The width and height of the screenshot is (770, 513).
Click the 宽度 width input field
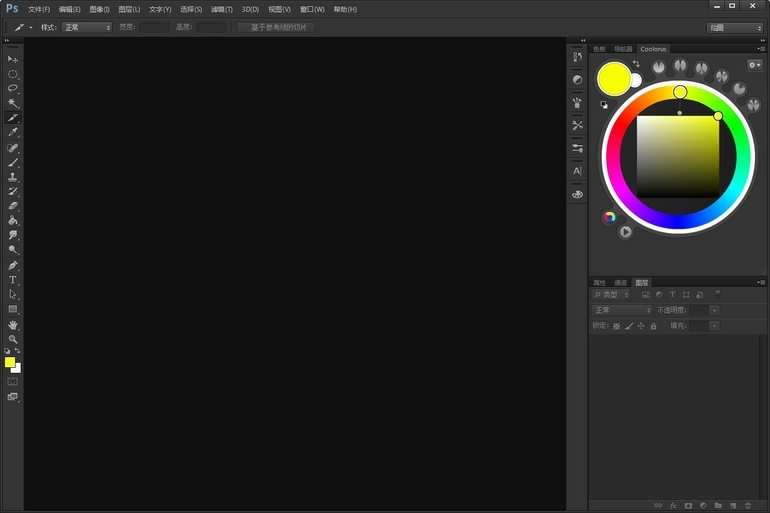point(155,27)
